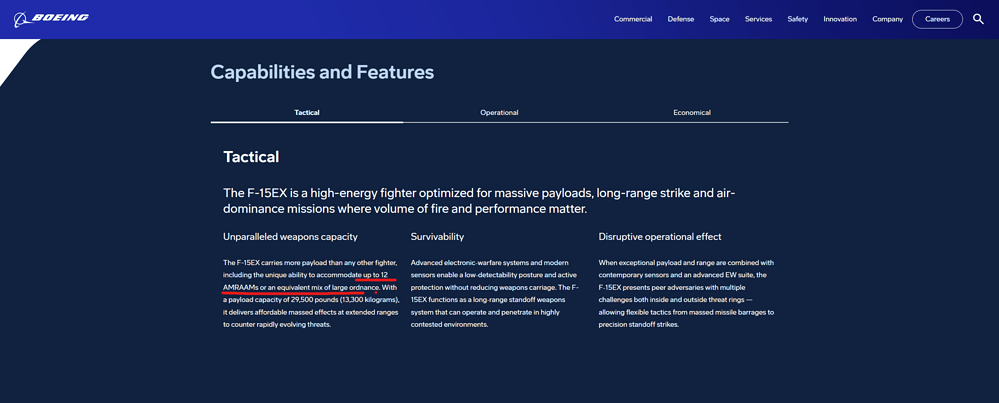
Task: Open the Safety menu
Action: coord(797,19)
